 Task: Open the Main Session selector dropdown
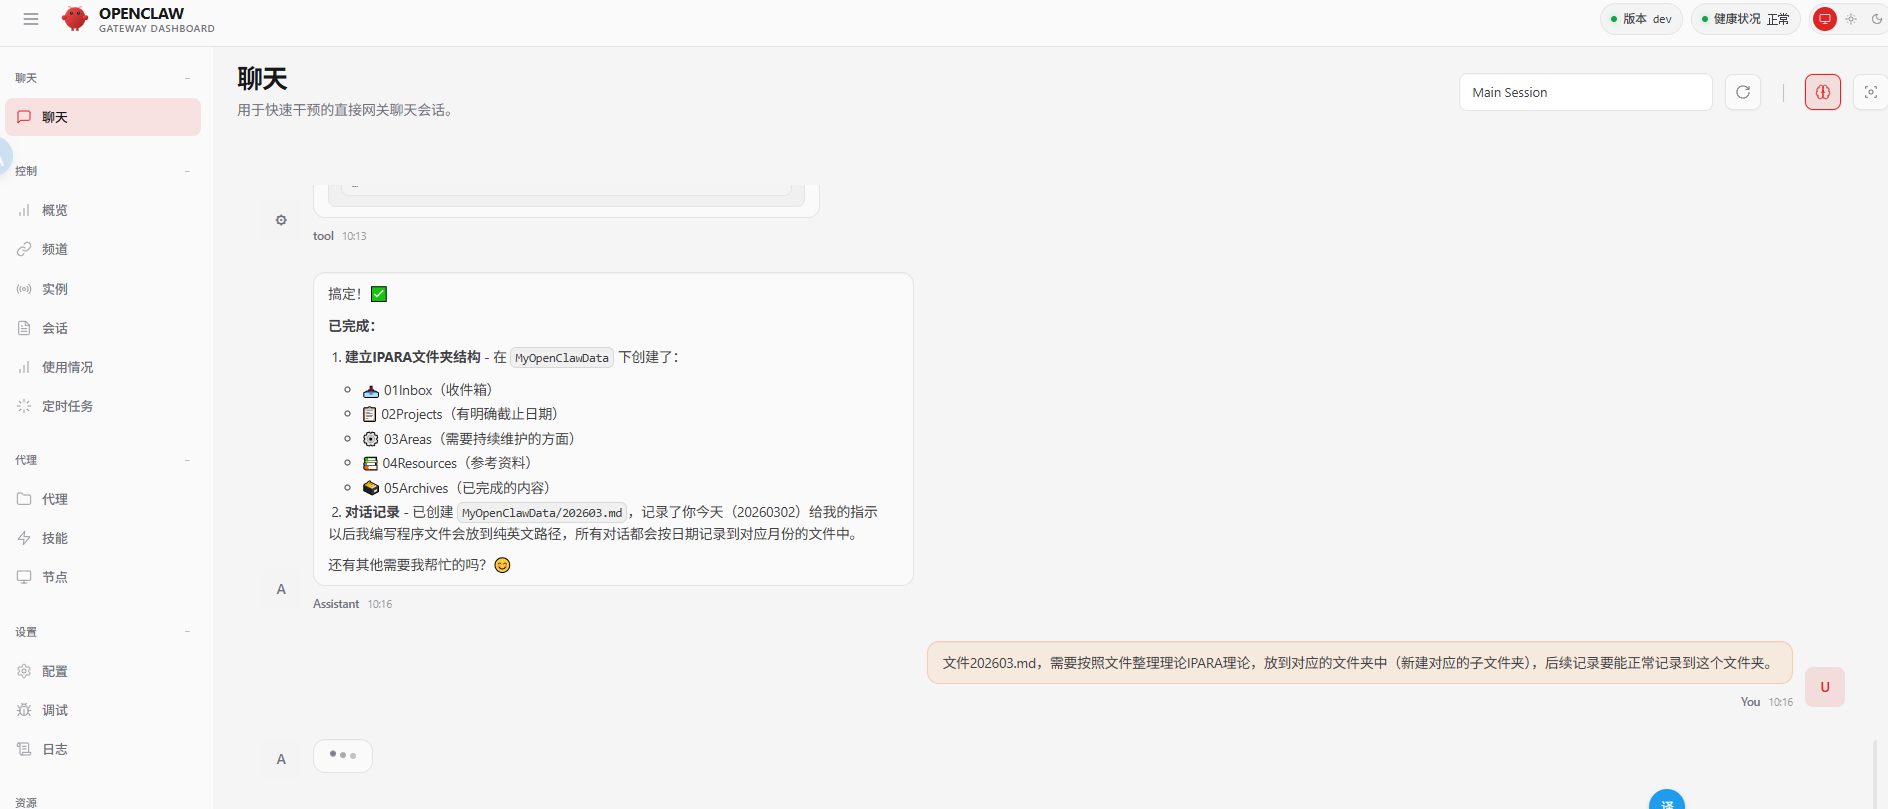click(x=1585, y=92)
